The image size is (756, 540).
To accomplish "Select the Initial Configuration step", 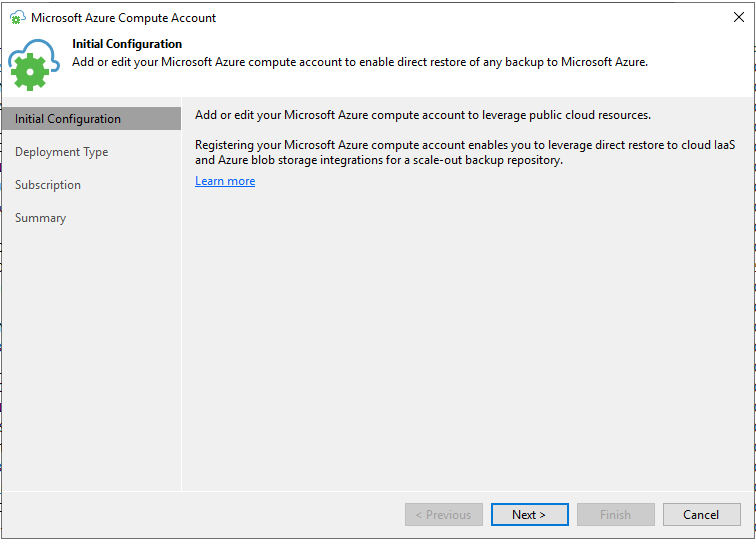I will pyautogui.click(x=68, y=119).
